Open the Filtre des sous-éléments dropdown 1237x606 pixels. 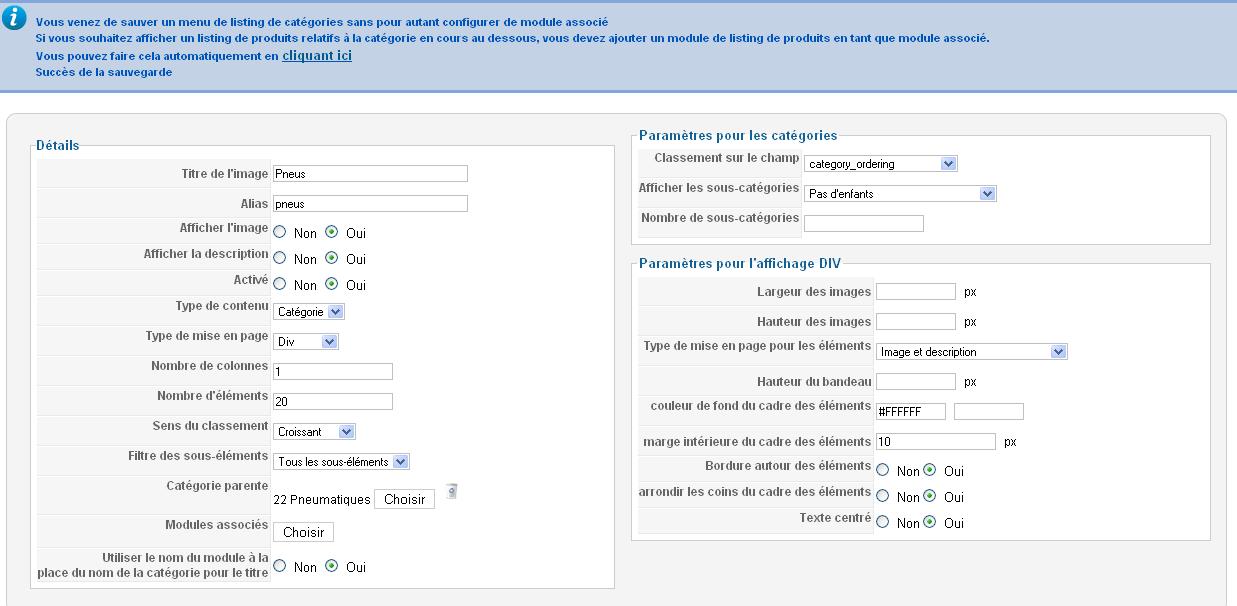pos(341,462)
